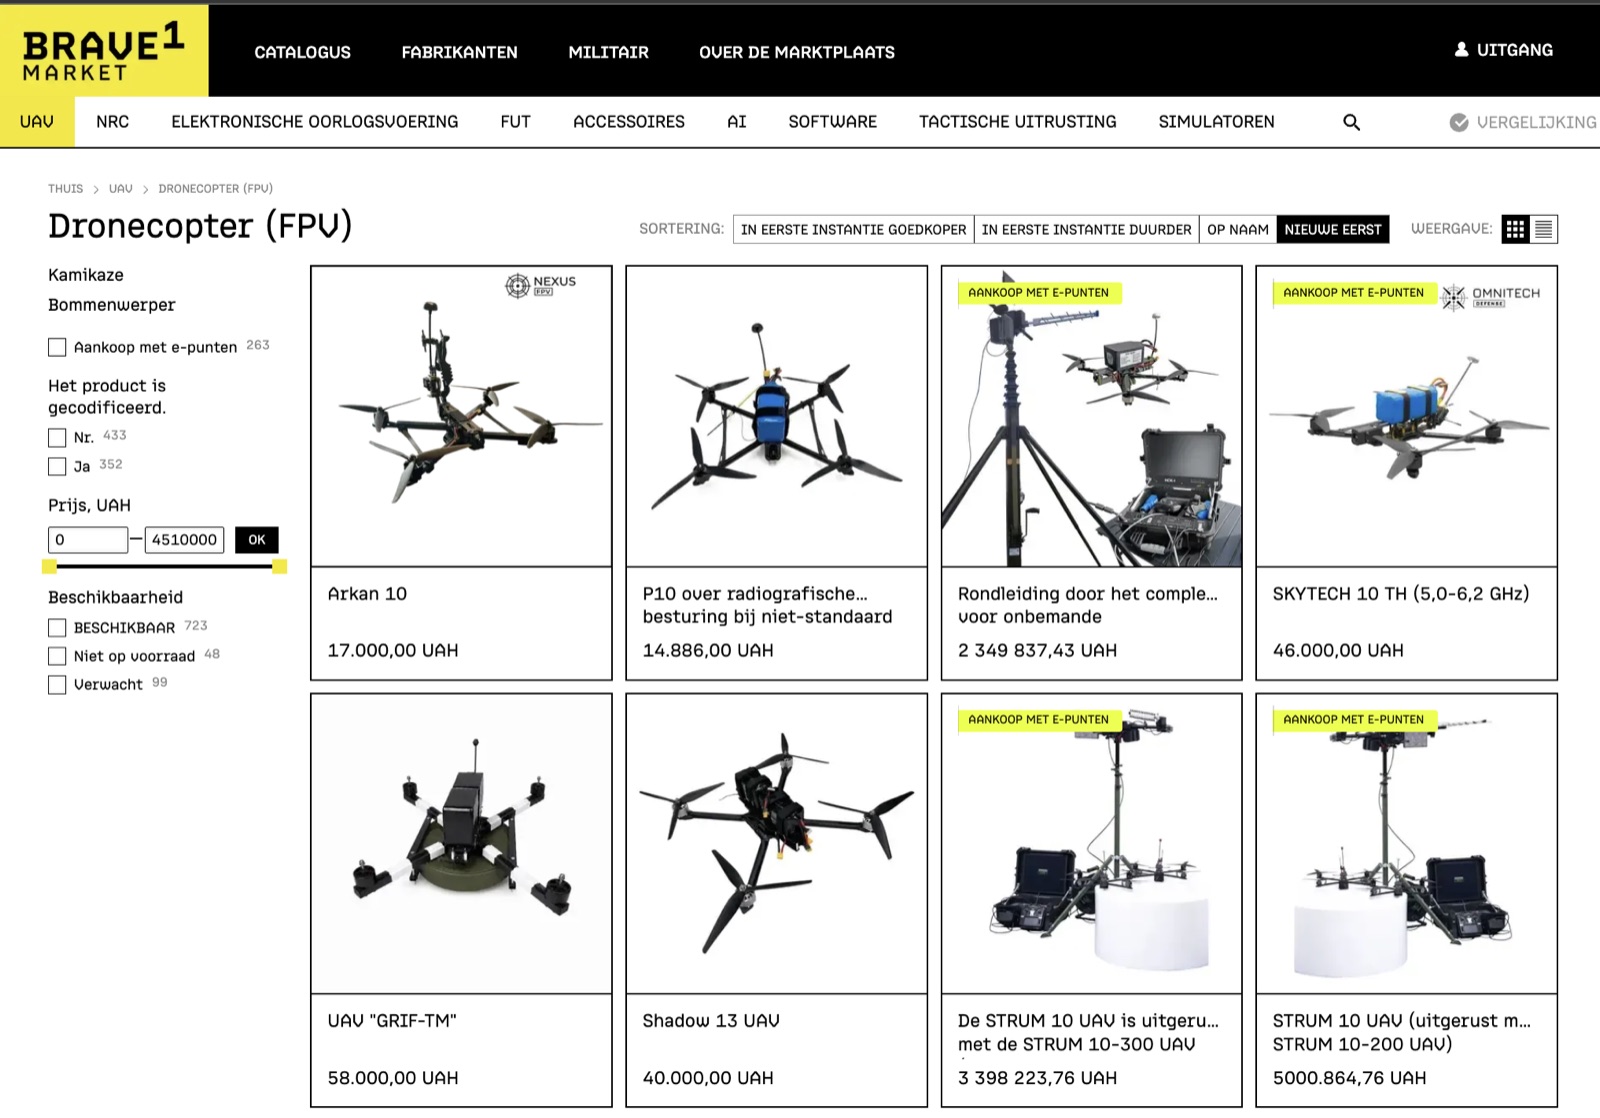Open the Shadow 13 UAV image

coord(776,843)
